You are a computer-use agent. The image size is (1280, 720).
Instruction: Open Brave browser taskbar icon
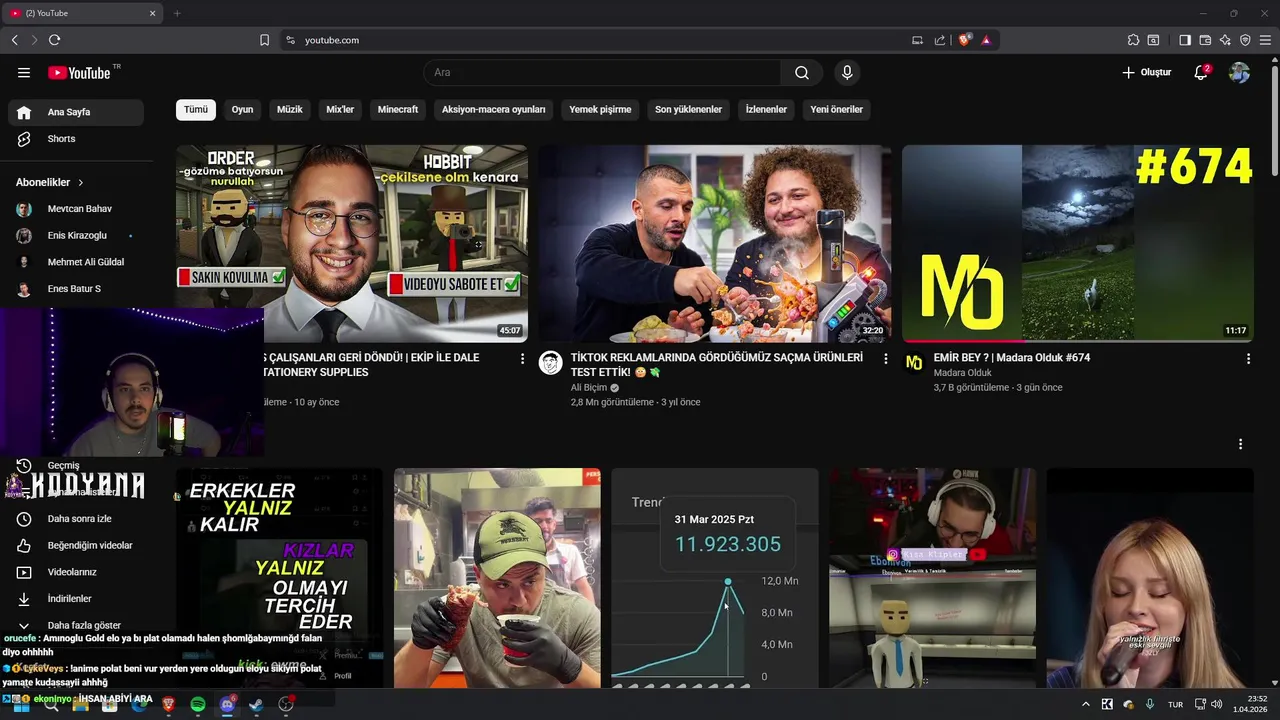[x=168, y=705]
